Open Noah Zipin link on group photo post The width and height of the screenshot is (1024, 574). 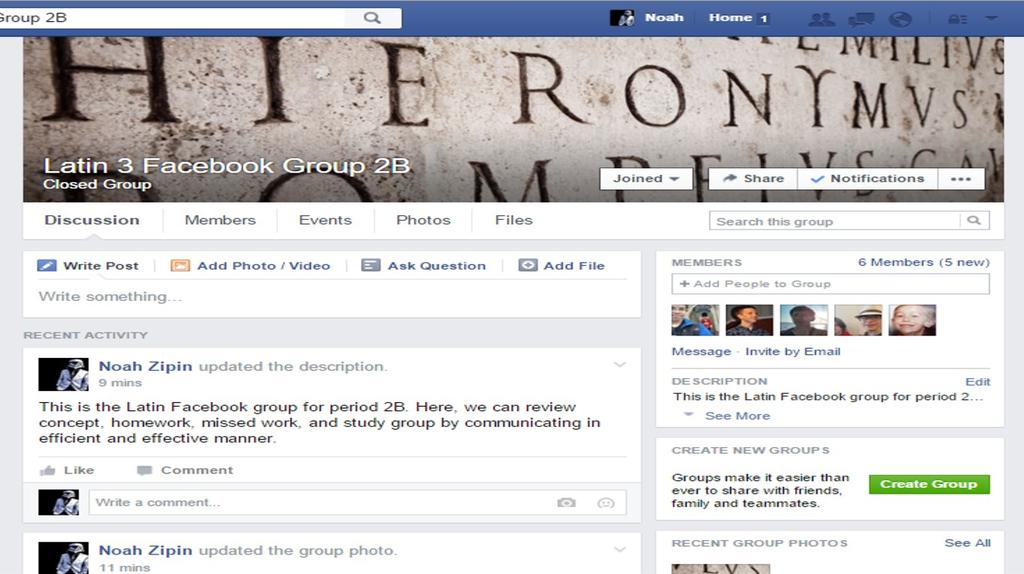[x=146, y=550]
